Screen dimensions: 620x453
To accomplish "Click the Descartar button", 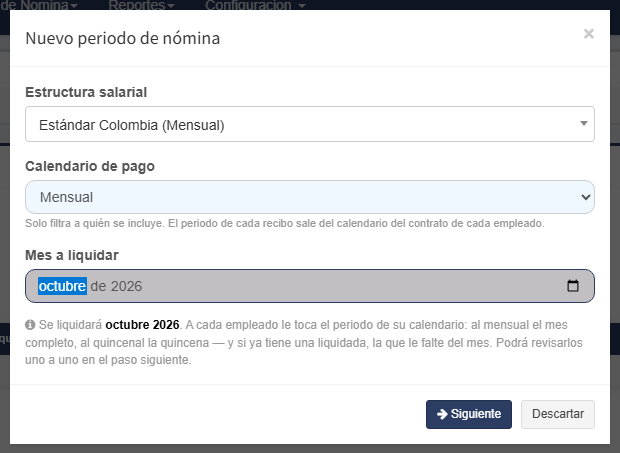I will 558,414.
